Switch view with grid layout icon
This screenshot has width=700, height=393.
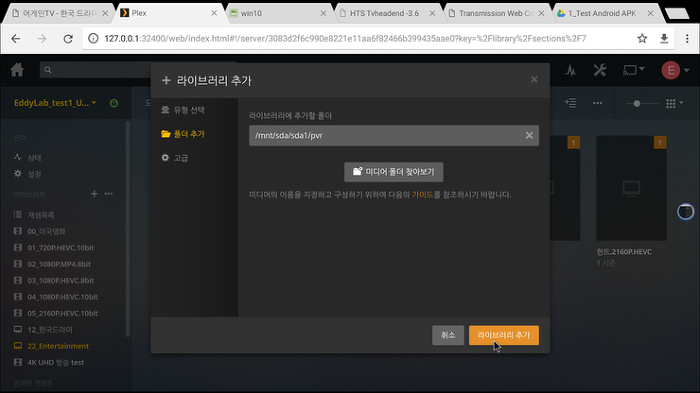coord(674,103)
